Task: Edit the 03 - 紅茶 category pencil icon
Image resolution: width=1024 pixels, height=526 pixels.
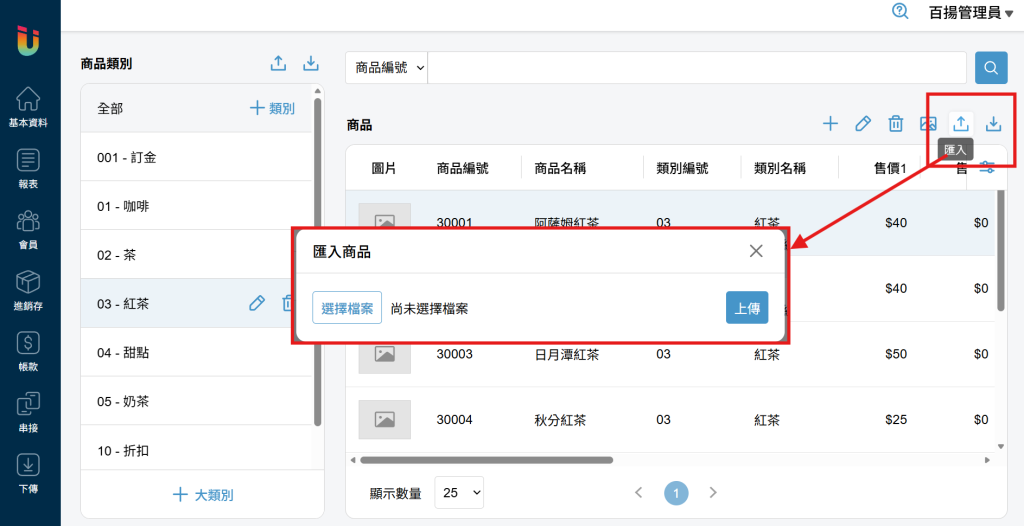Action: [257, 303]
